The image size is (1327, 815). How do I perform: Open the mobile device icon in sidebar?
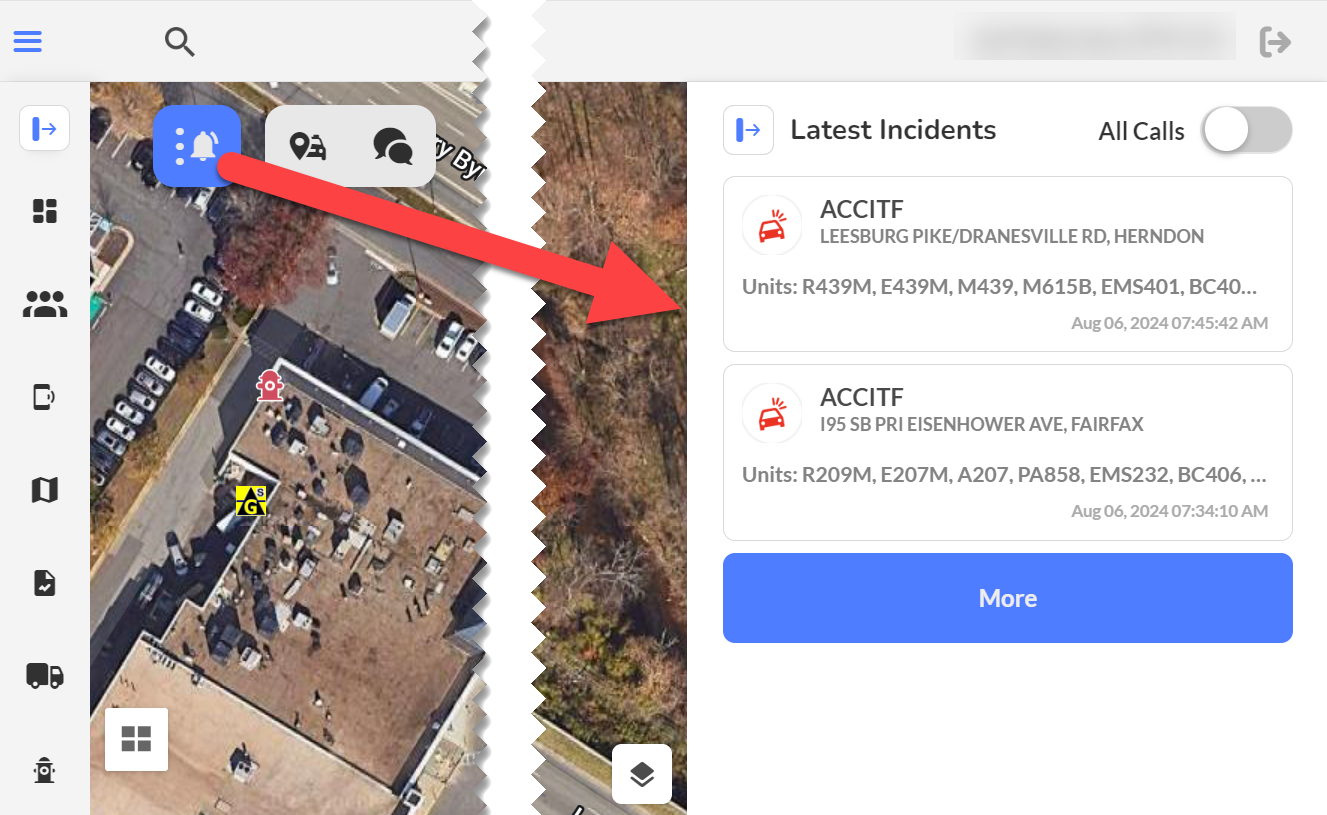pyautogui.click(x=45, y=397)
